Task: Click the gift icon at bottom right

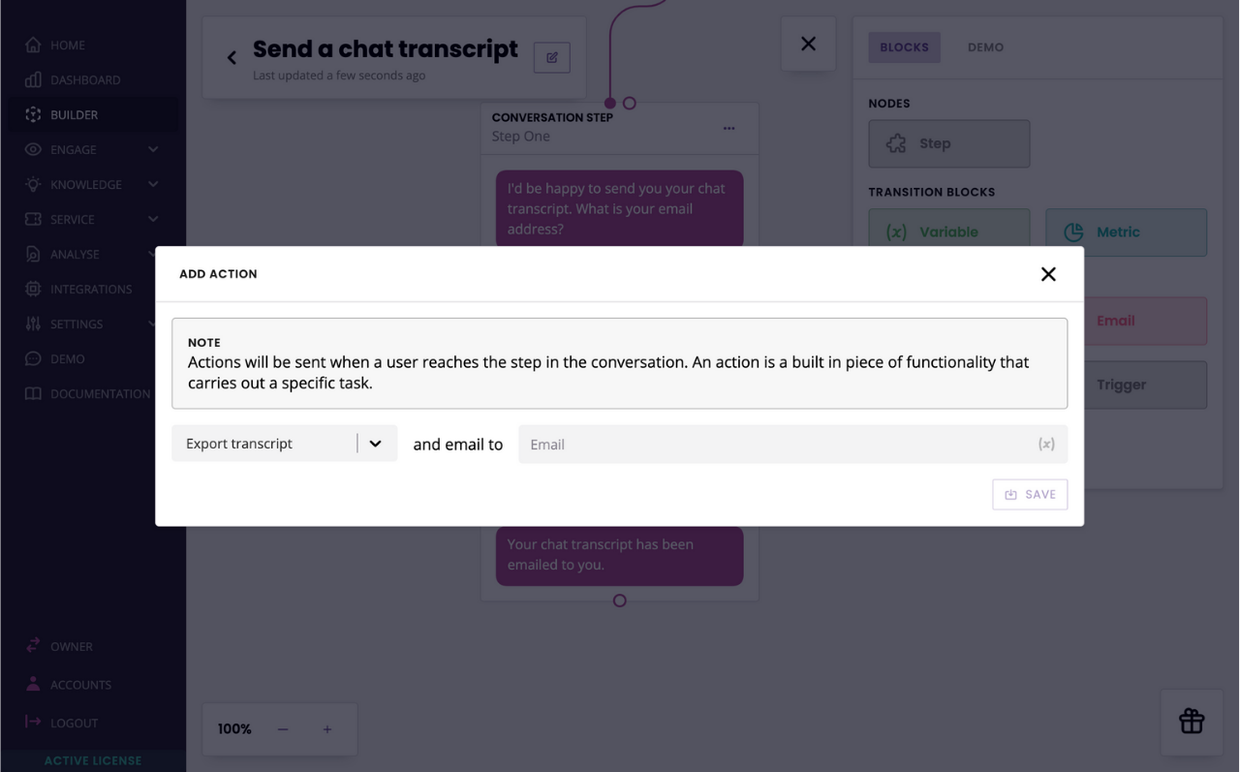Action: 1191,721
